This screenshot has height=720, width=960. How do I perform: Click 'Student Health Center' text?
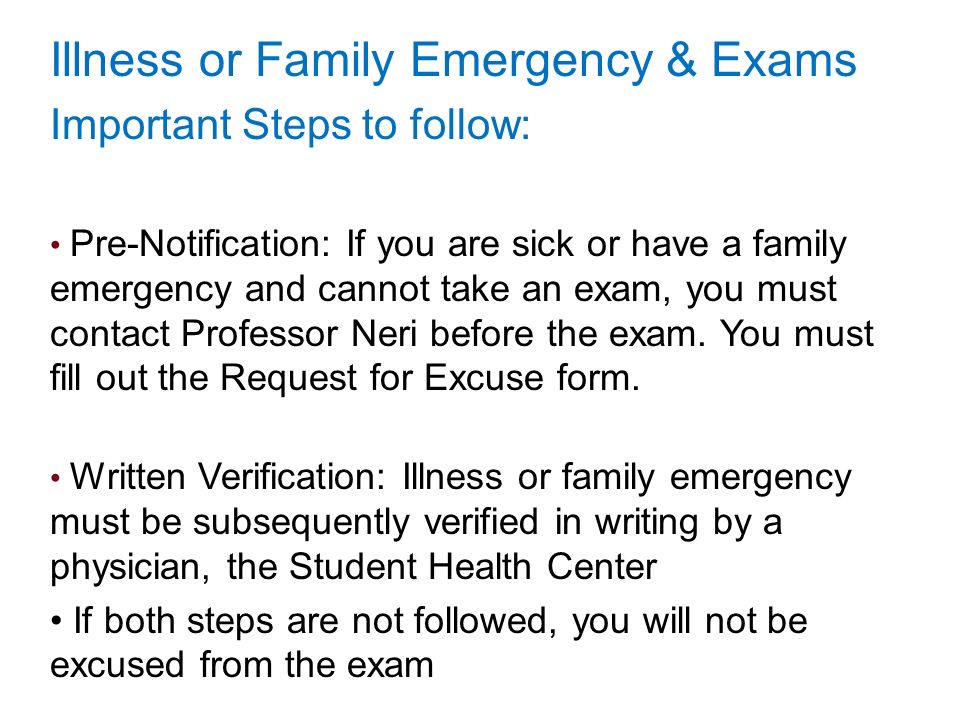[x=473, y=566]
